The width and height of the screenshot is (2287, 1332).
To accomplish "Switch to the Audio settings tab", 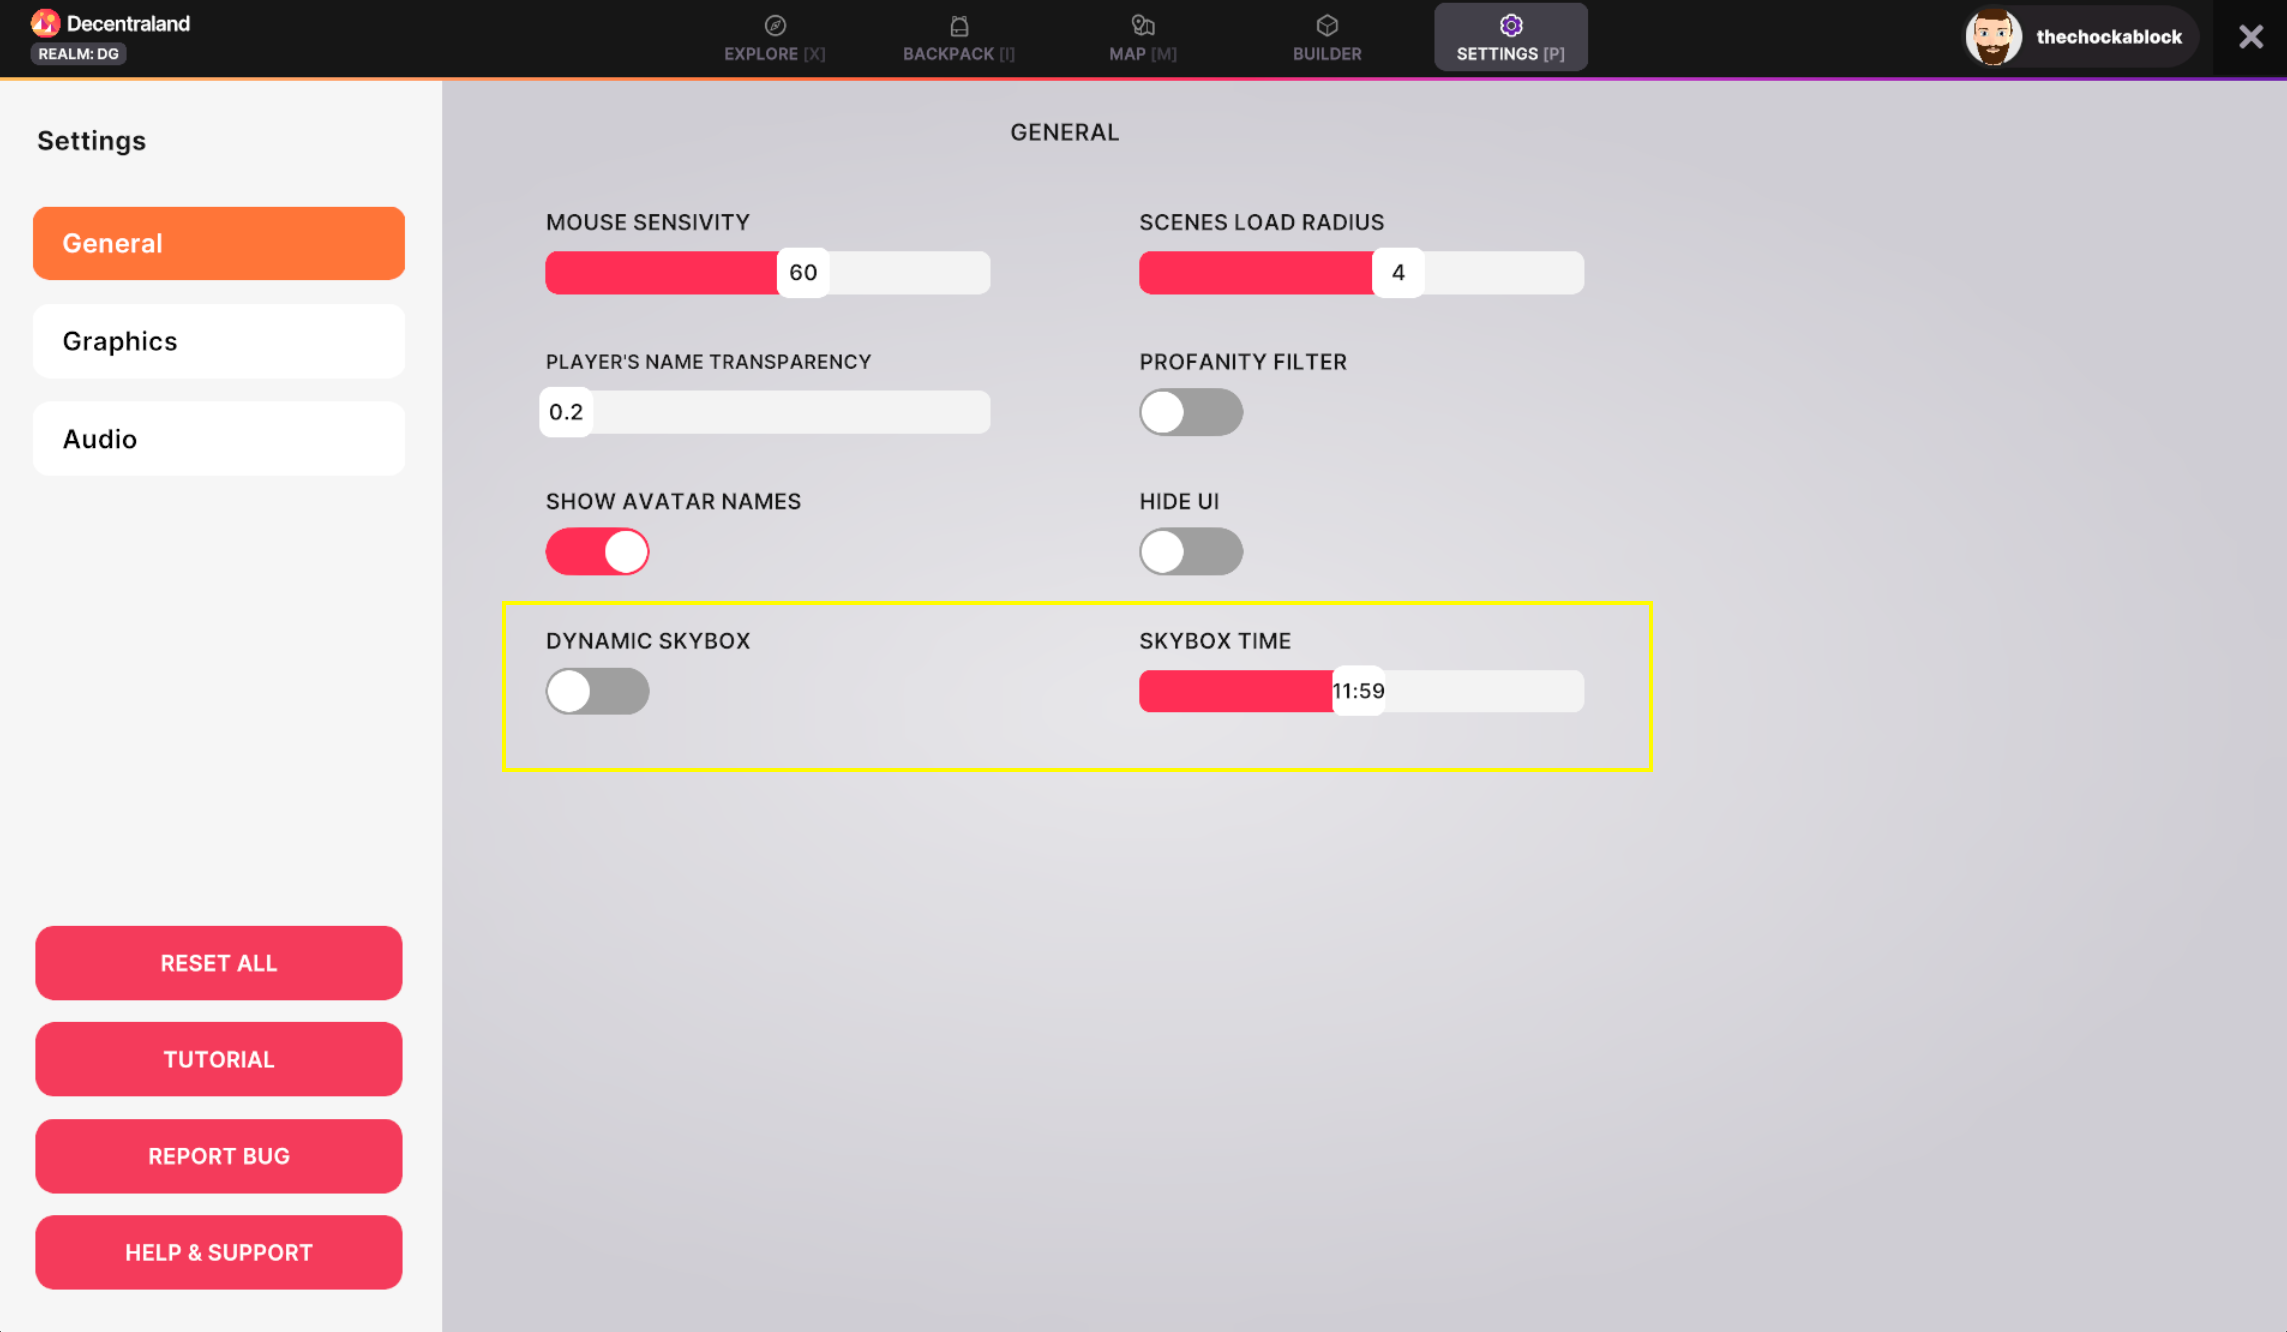I will click(219, 439).
